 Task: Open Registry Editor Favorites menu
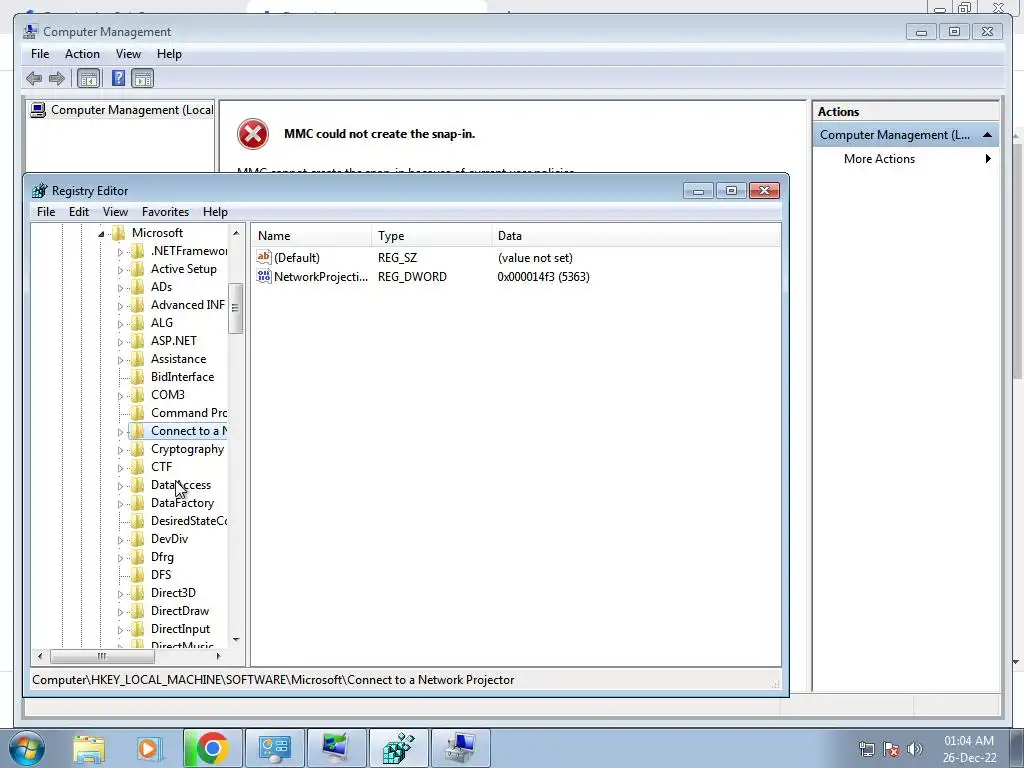pyautogui.click(x=165, y=212)
